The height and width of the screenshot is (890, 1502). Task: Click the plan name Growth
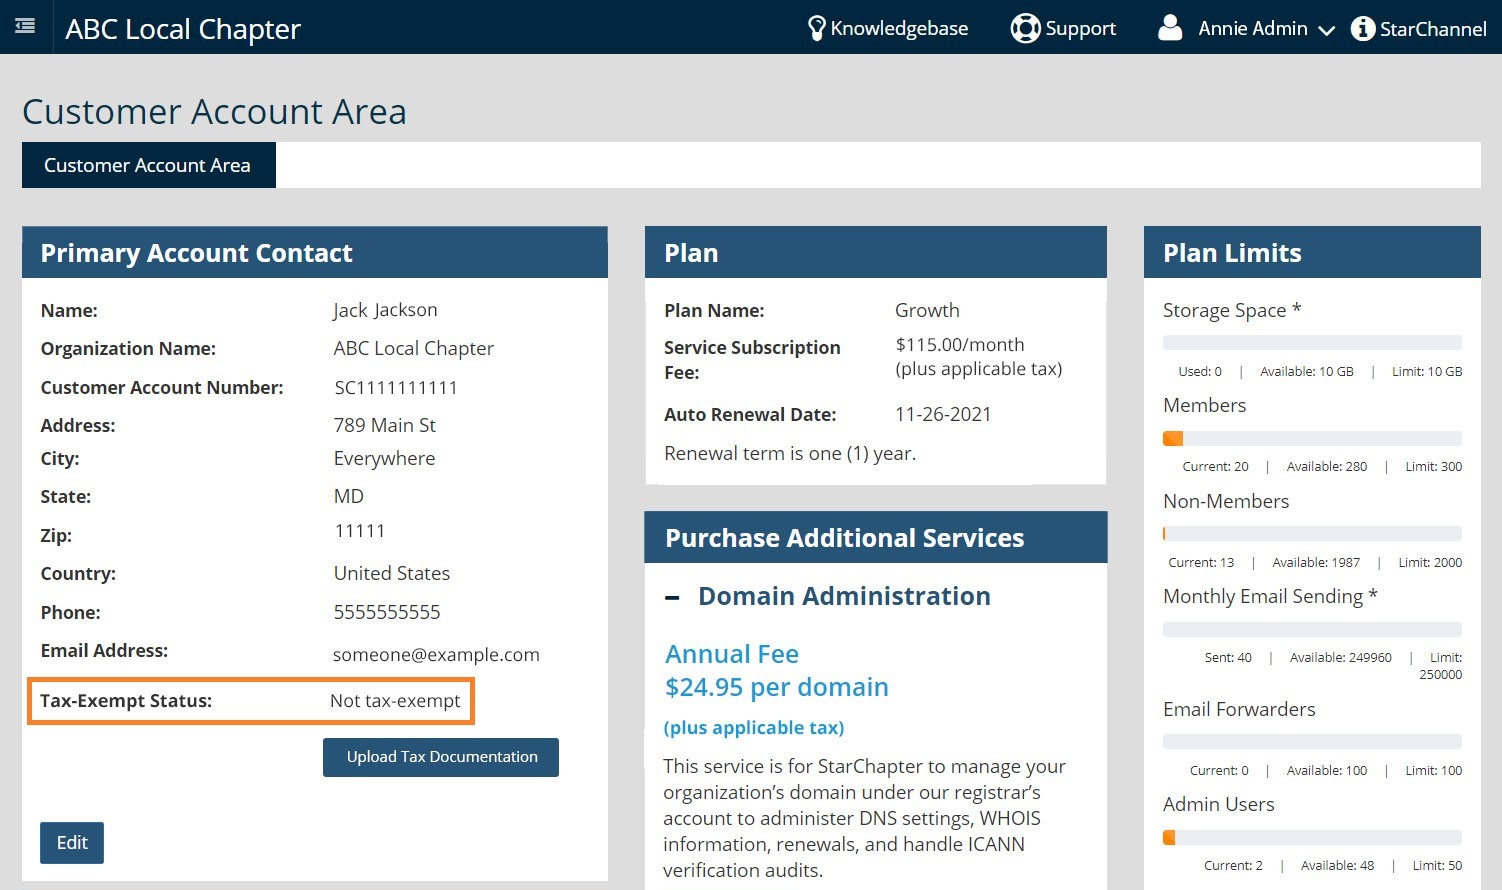click(x=927, y=310)
